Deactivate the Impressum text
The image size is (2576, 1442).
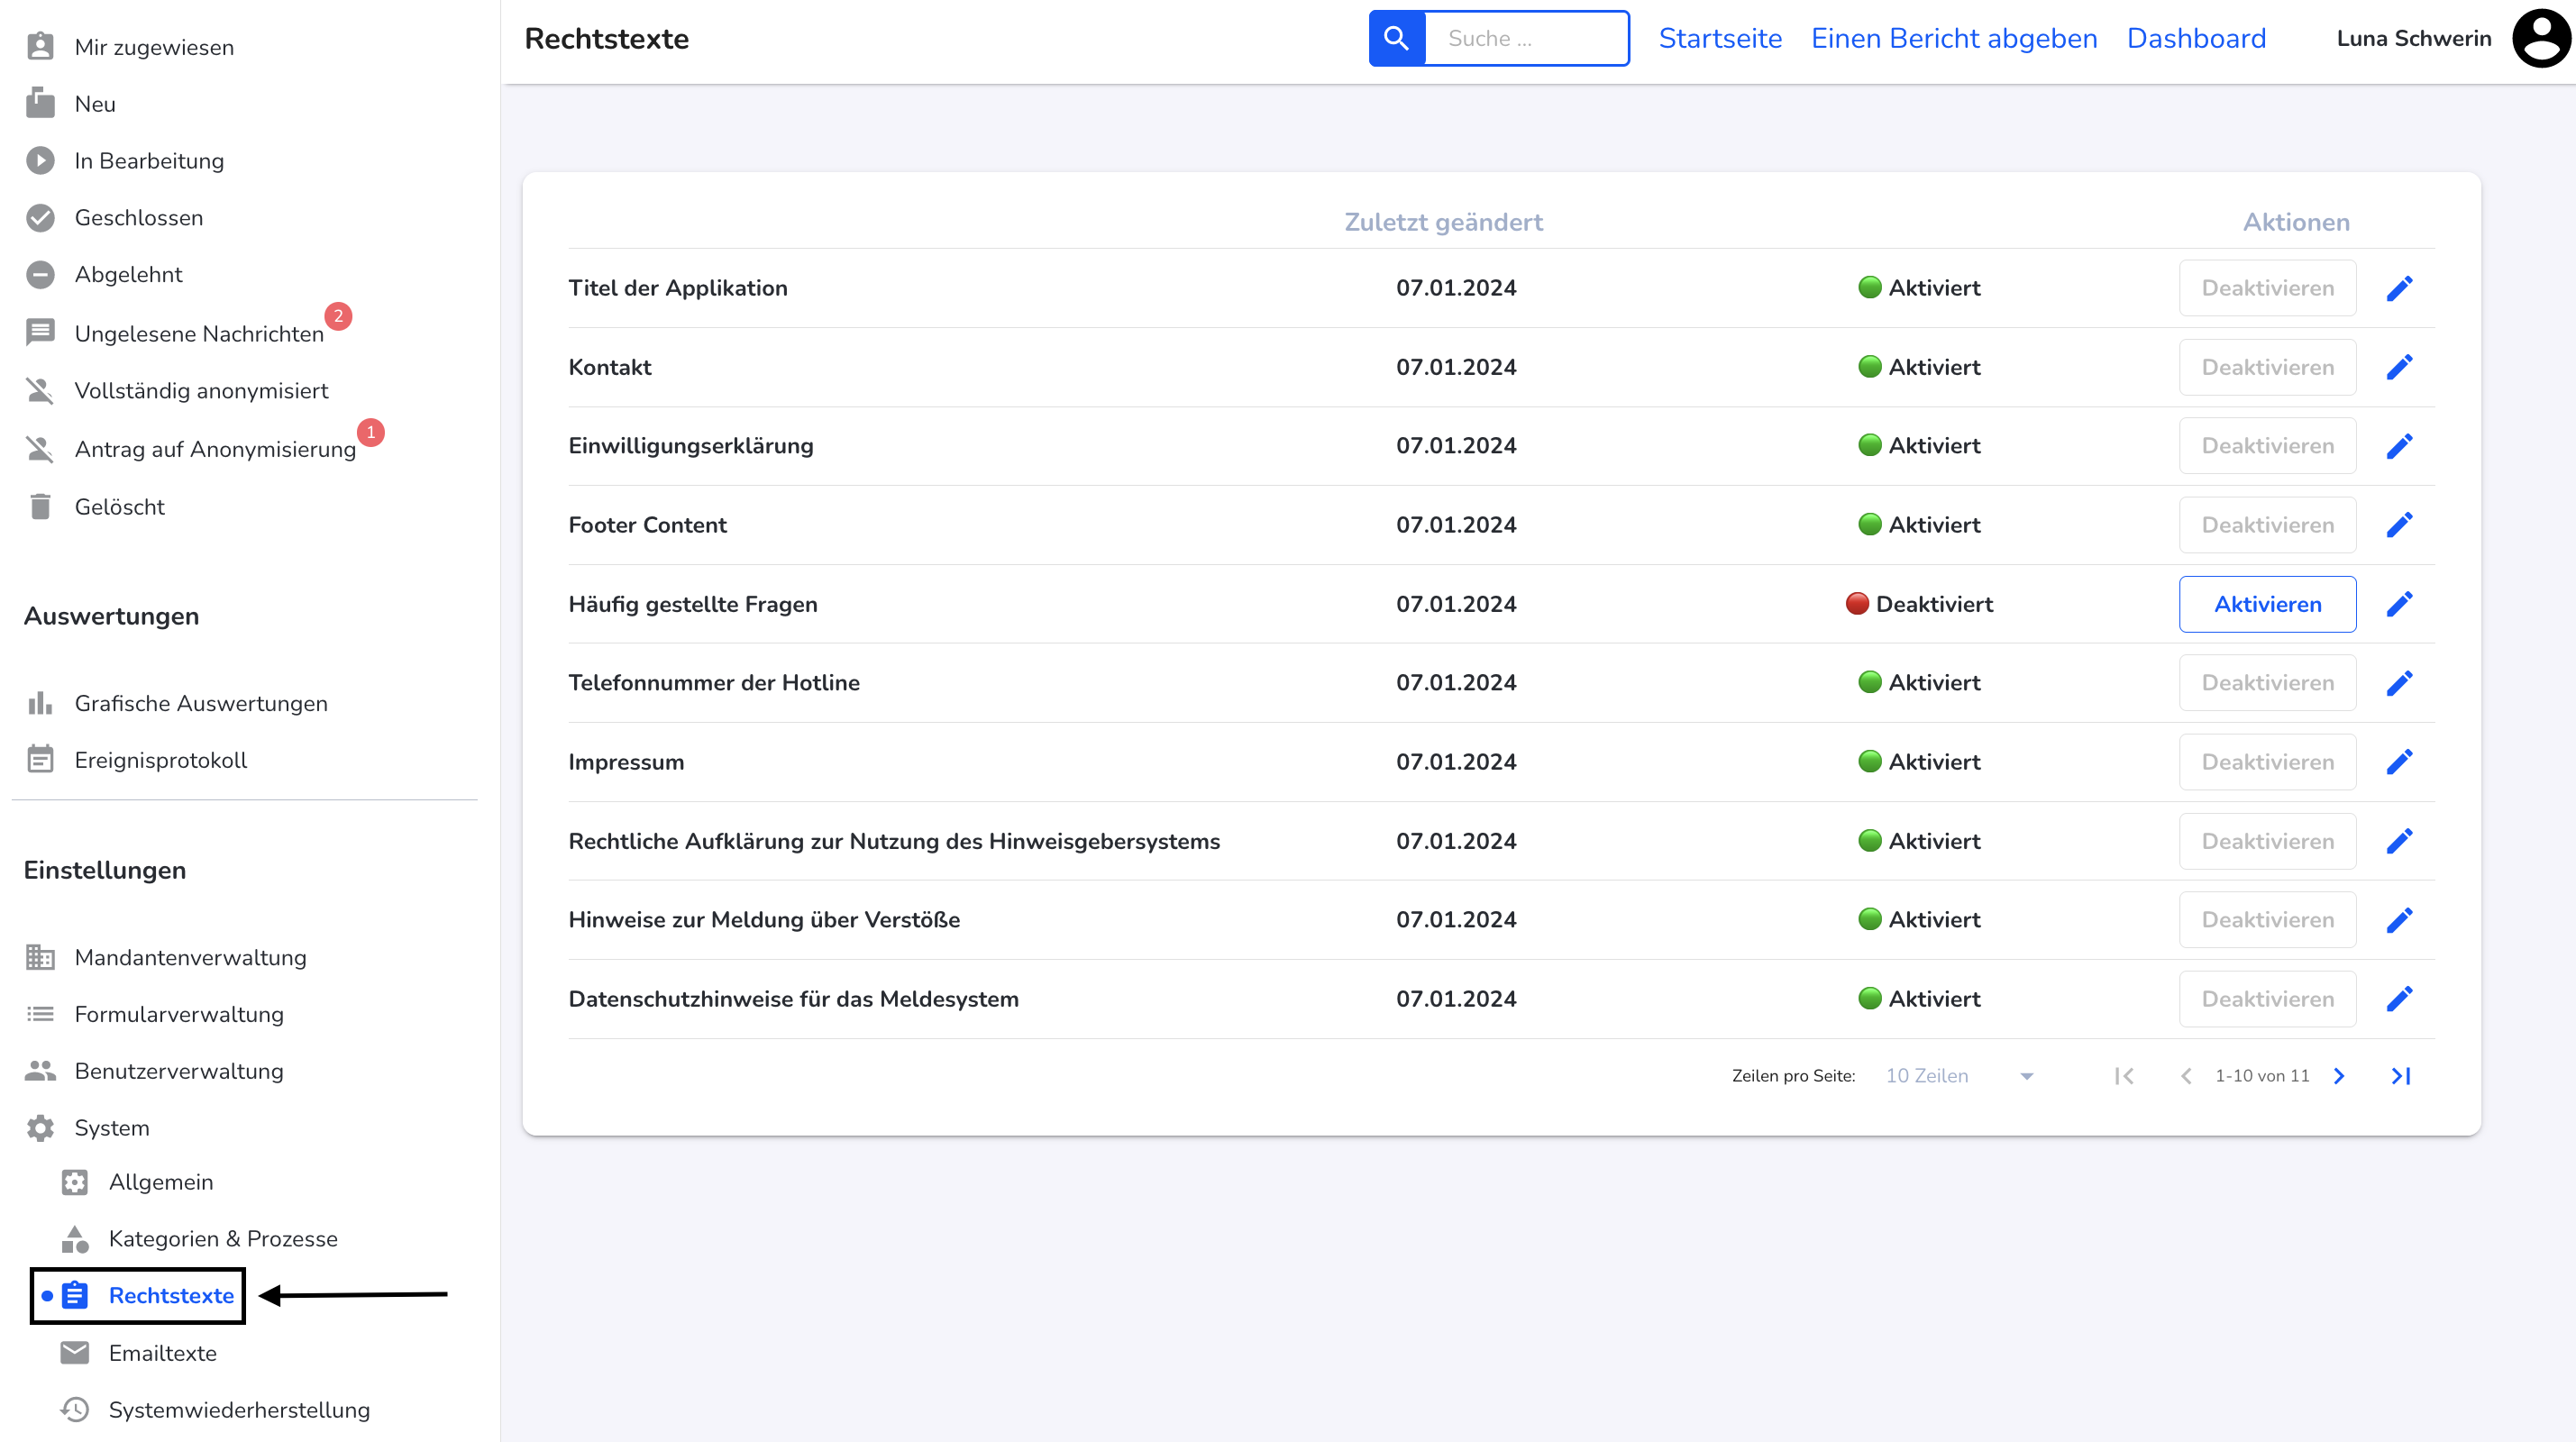pos(2267,762)
